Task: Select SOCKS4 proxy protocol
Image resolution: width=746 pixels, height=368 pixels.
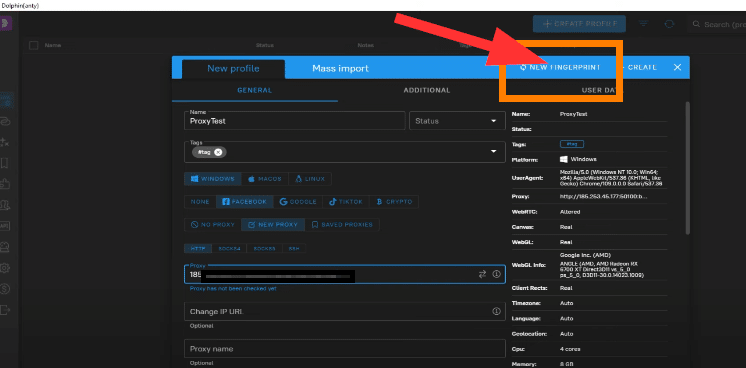Action: (229, 249)
